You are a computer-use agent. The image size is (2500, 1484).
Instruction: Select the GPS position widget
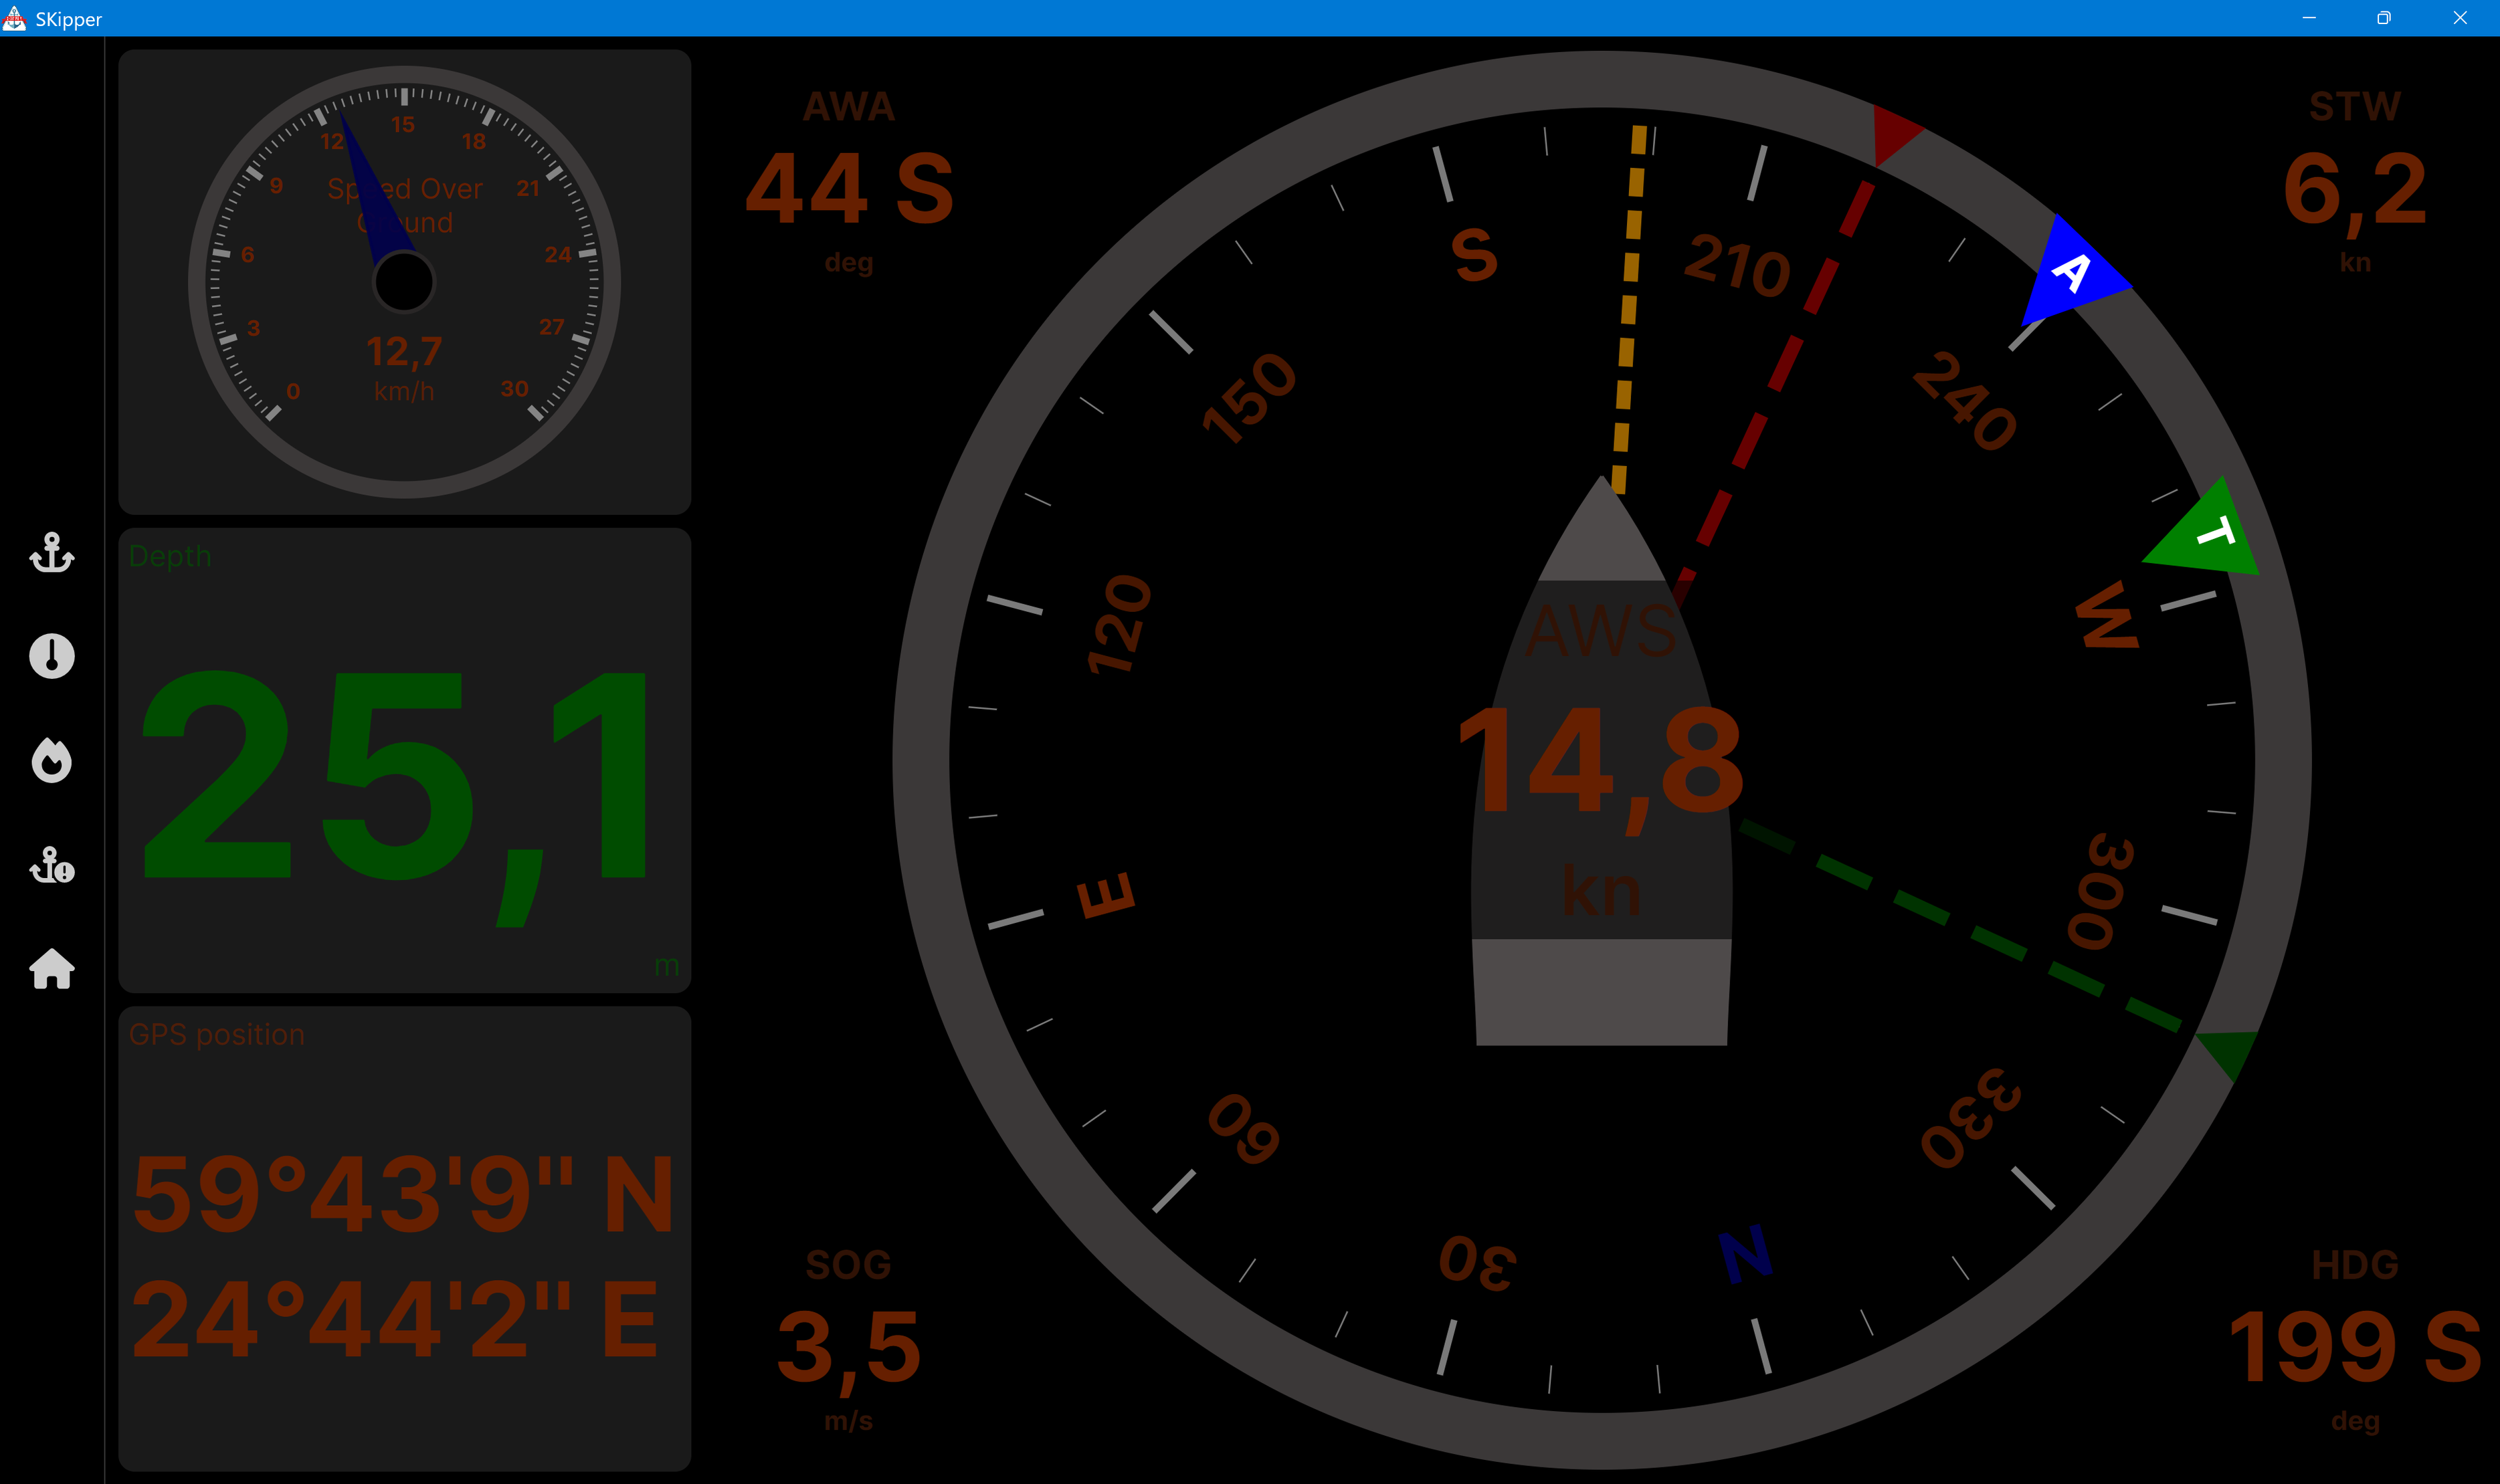(404, 1238)
